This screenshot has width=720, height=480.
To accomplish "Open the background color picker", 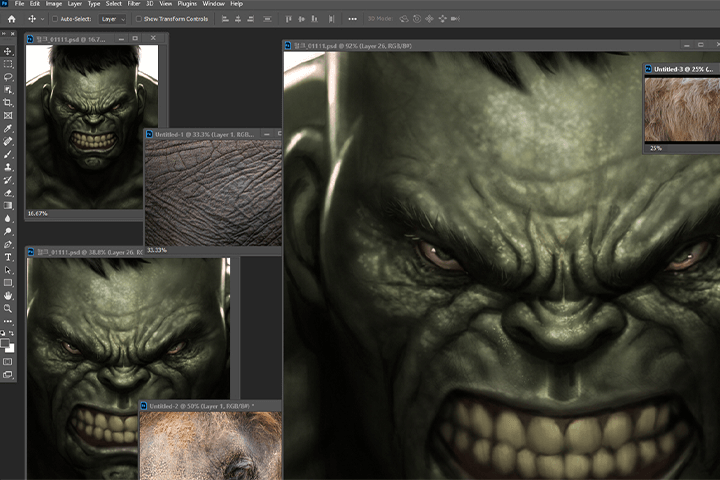I will coord(11,349).
